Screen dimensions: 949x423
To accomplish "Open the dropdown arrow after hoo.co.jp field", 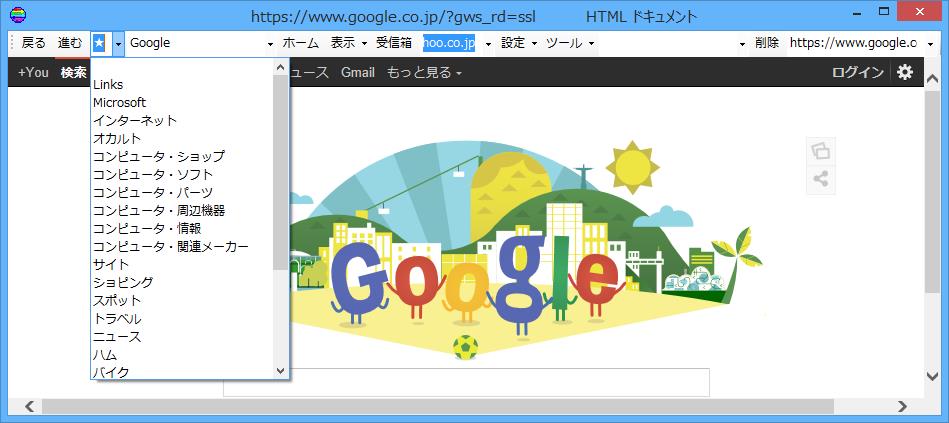I will pyautogui.click(x=488, y=44).
